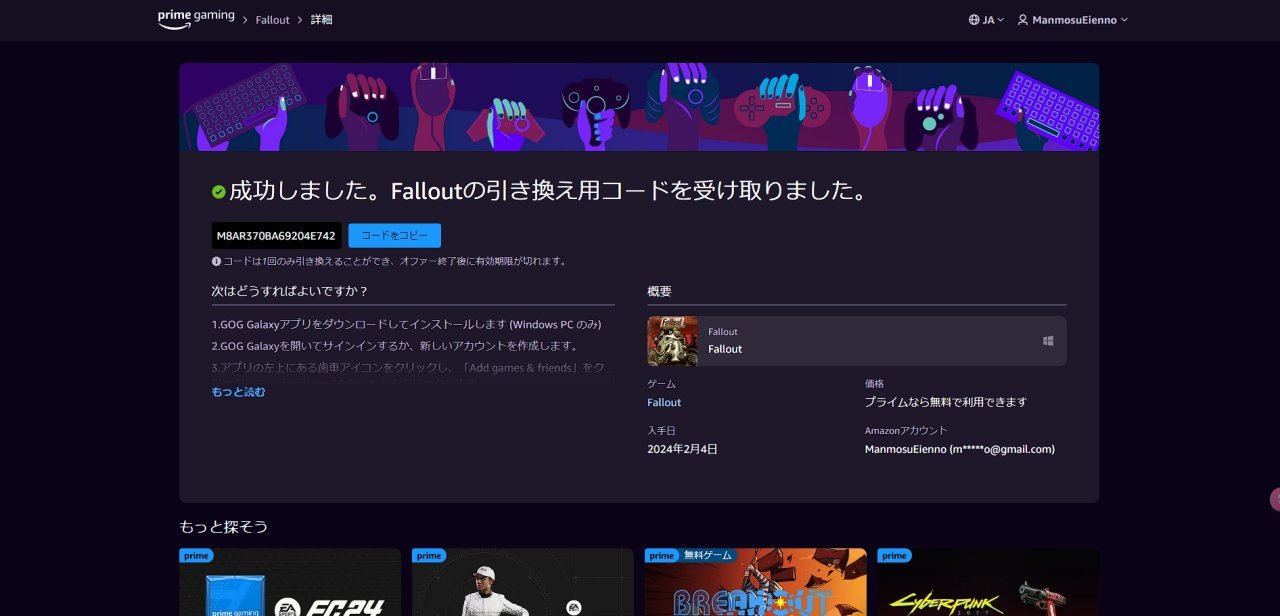Click the prime badge on the Breakout card
Viewport: 1280px width, 616px height.
click(x=662, y=555)
